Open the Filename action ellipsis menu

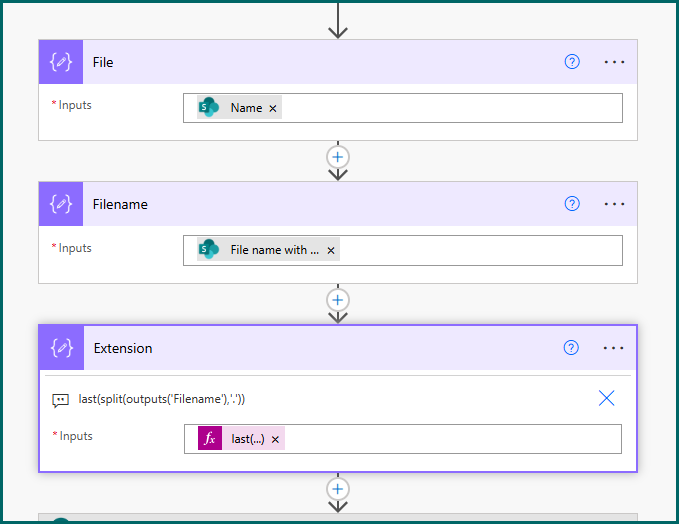pyautogui.click(x=614, y=204)
